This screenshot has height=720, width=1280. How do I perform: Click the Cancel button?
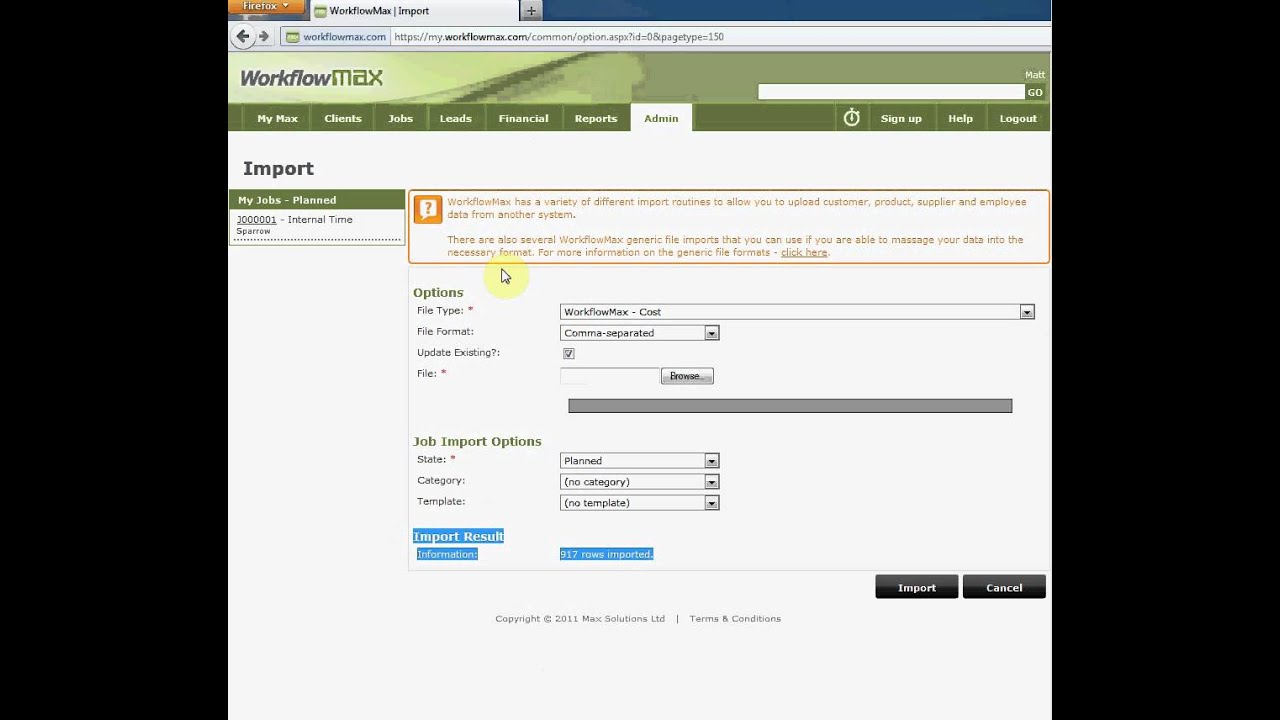[1004, 587]
